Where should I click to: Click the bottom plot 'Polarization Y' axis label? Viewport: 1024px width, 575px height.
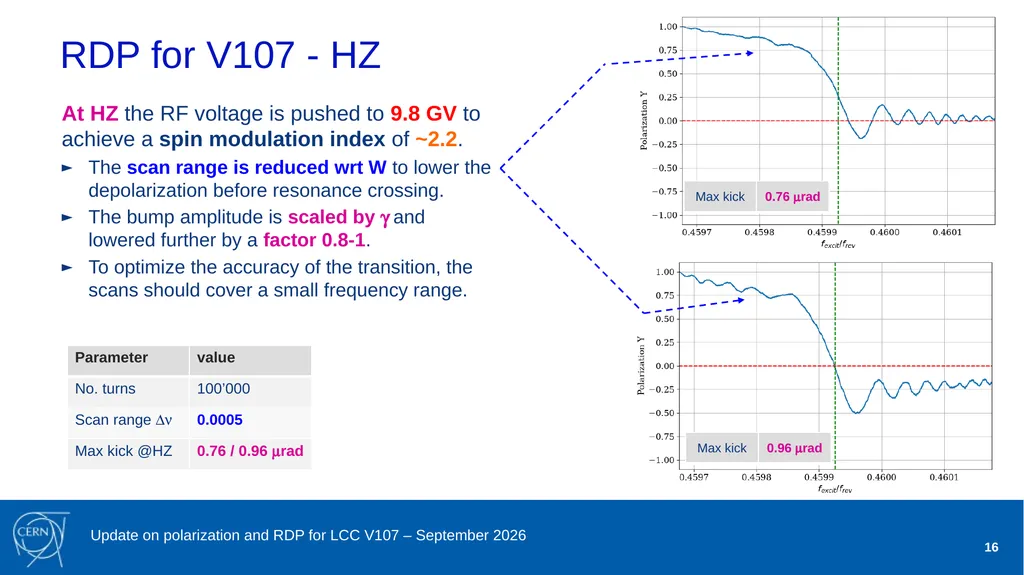pyautogui.click(x=641, y=366)
